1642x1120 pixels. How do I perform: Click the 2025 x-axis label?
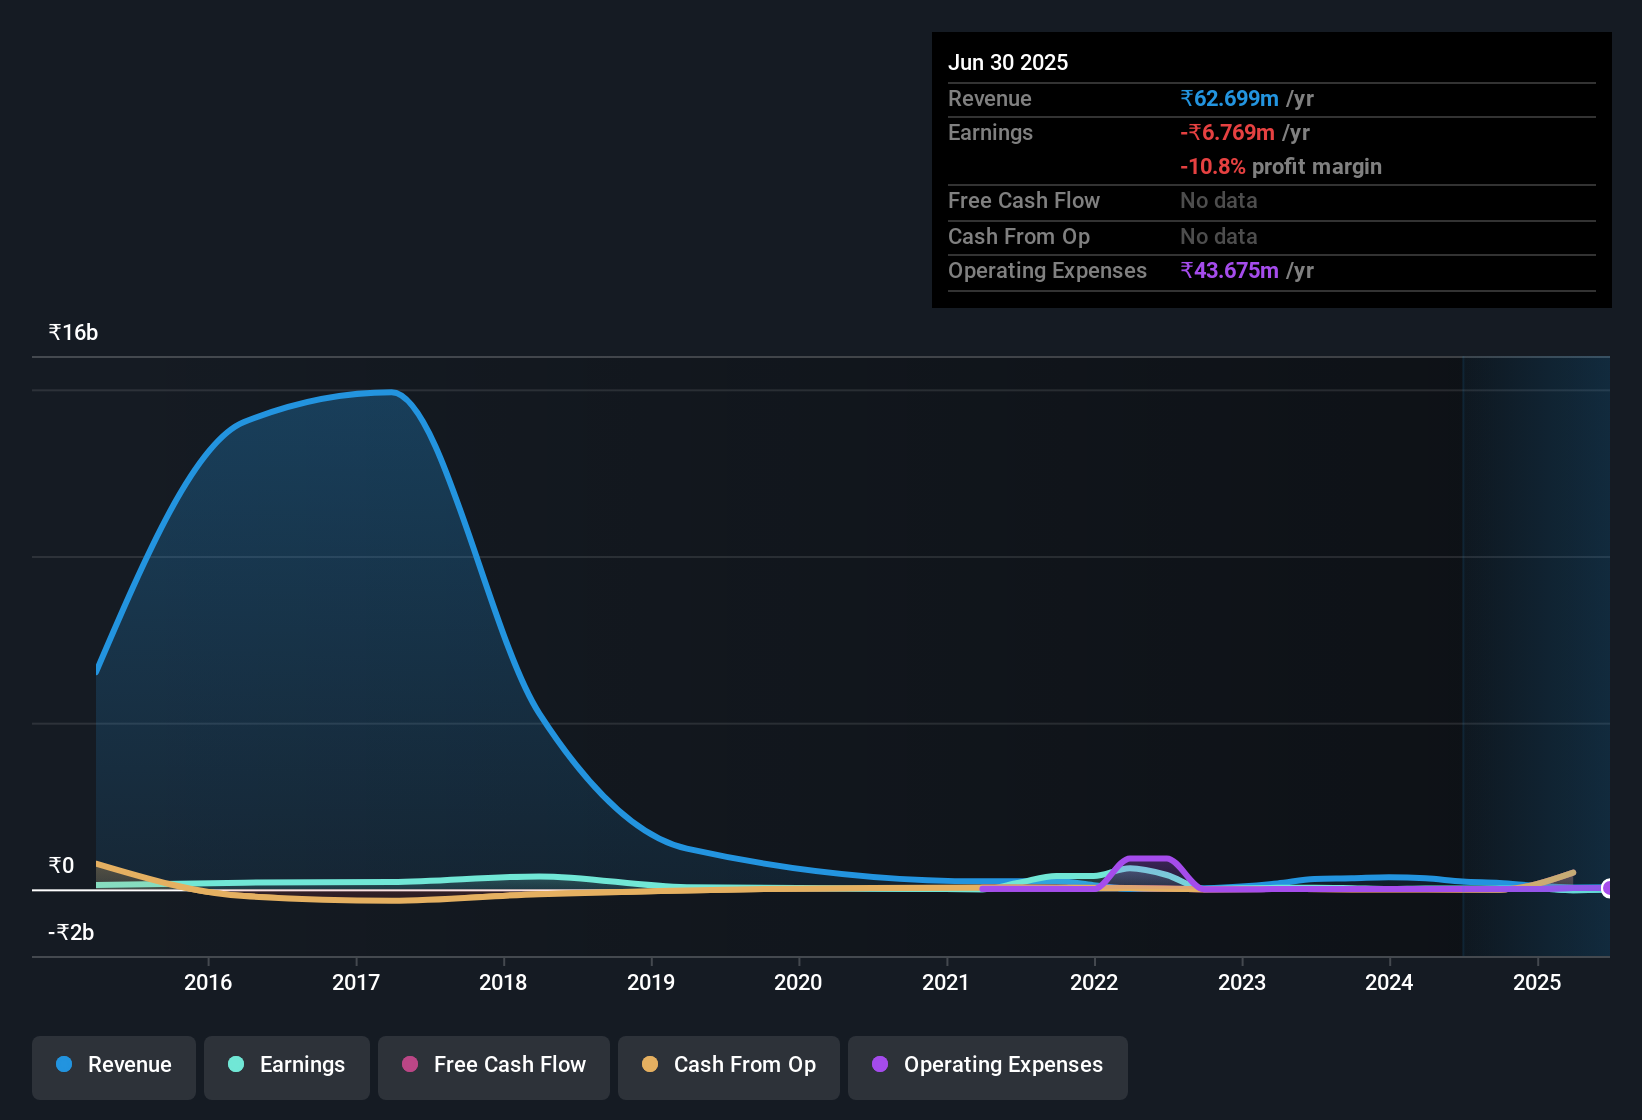click(x=1537, y=982)
